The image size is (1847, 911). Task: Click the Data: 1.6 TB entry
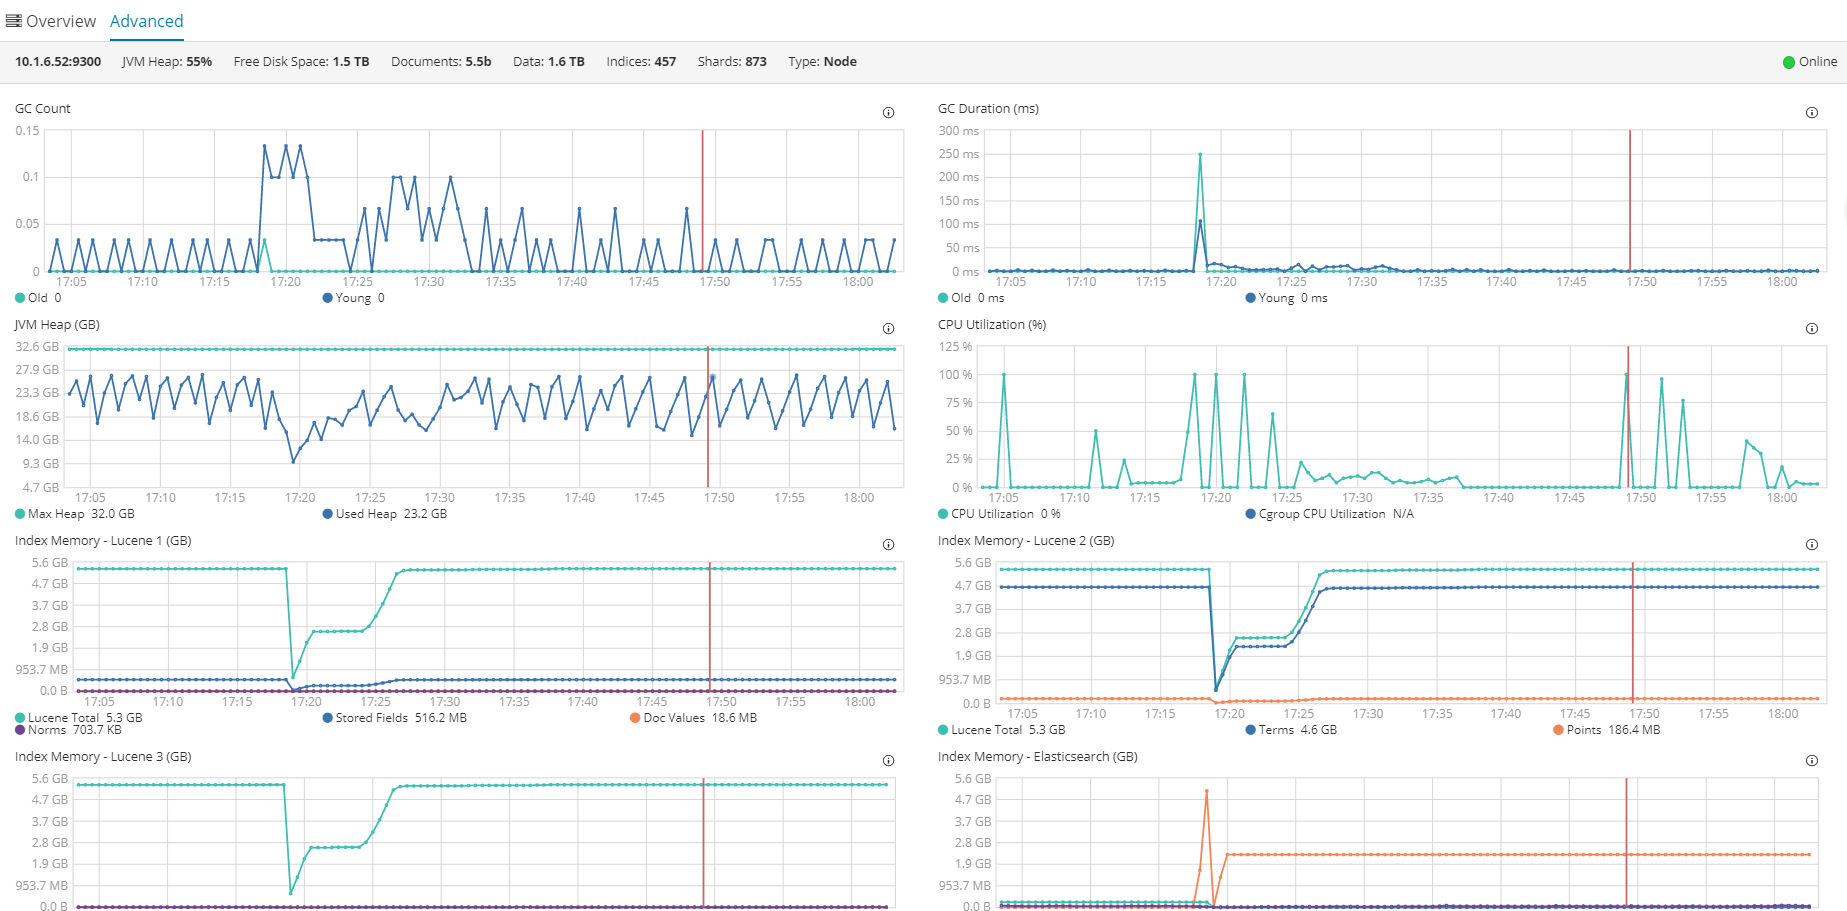(x=549, y=62)
